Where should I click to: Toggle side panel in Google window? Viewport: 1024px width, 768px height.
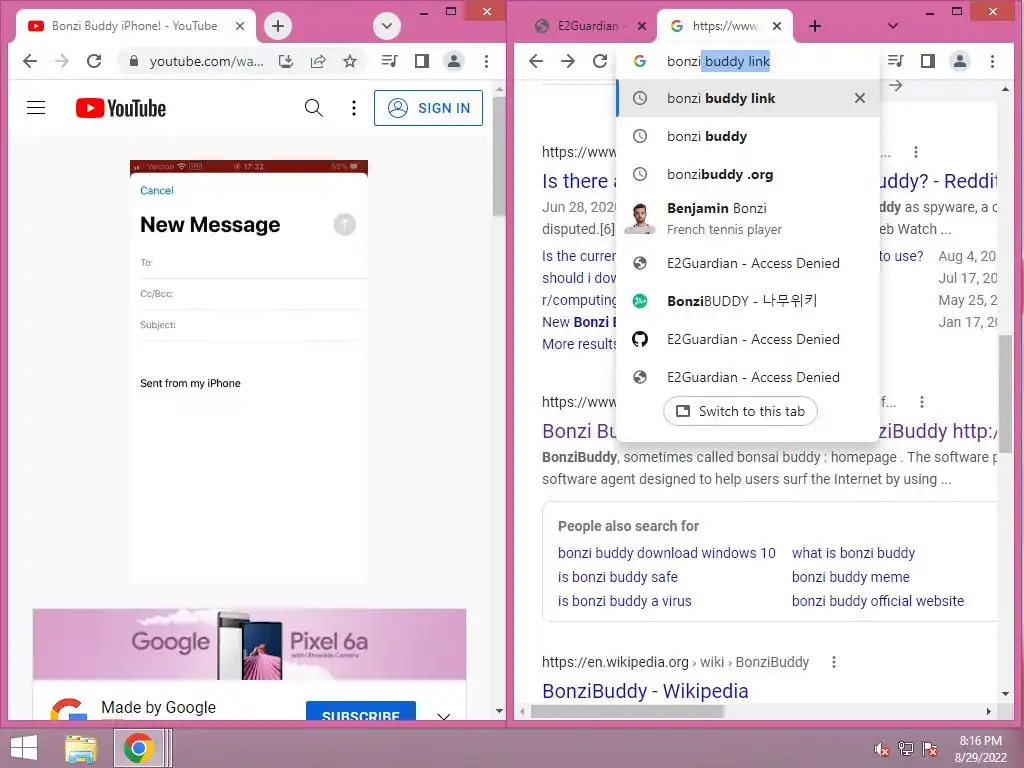927,61
